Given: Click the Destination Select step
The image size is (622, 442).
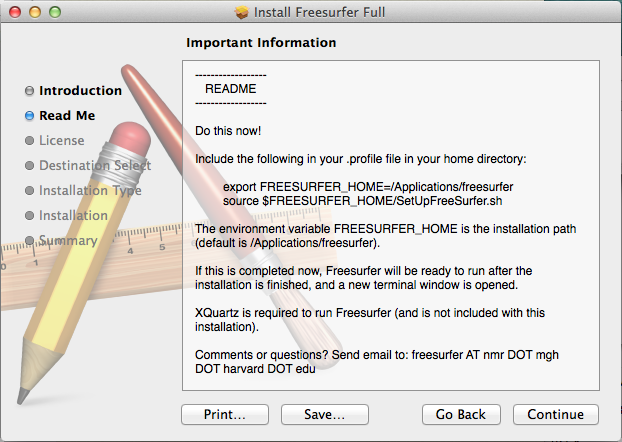Looking at the screenshot, I should (95, 166).
